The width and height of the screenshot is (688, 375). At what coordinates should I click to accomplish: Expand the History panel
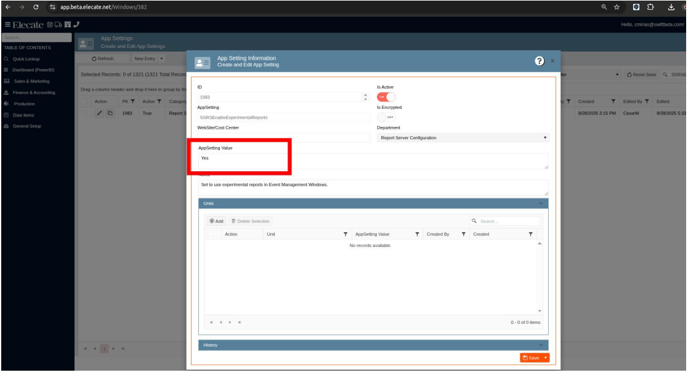(541, 345)
